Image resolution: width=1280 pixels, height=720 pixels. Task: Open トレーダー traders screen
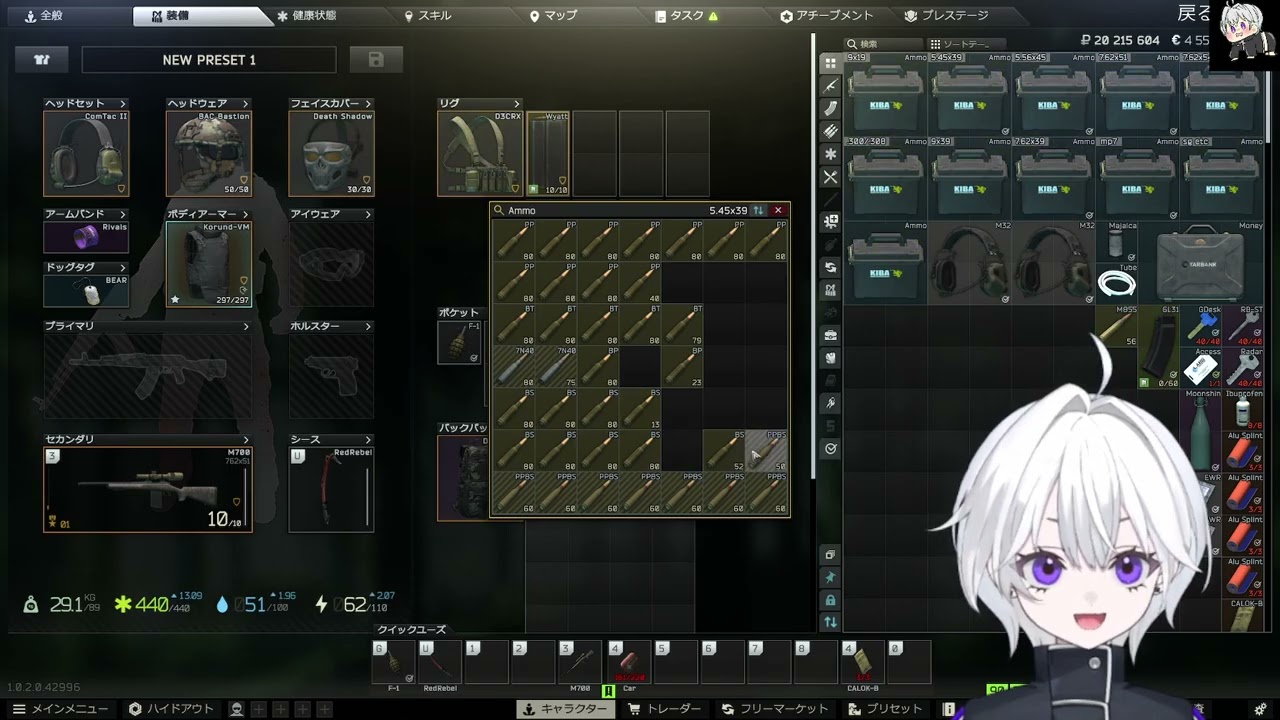[664, 709]
